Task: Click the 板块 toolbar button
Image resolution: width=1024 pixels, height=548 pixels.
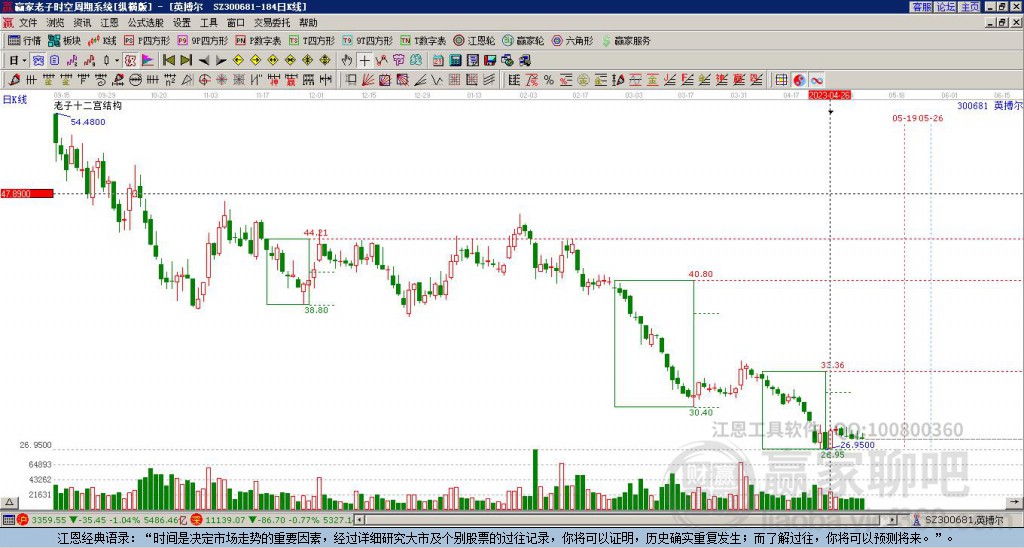Action: 64,40
